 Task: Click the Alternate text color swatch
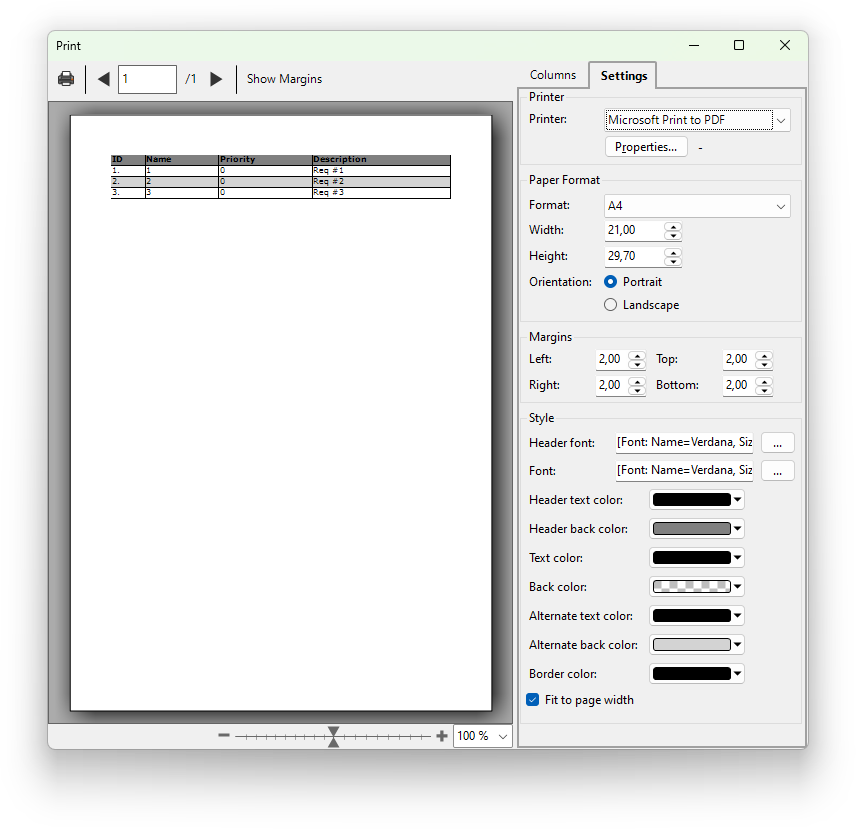pyautogui.click(x=691, y=616)
